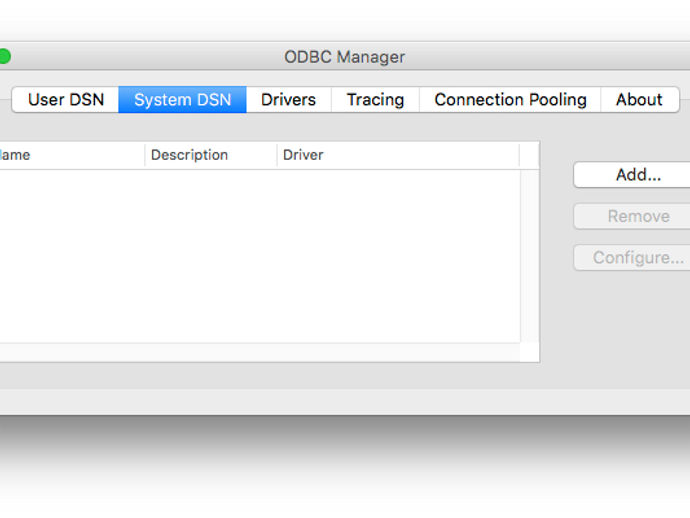The height and width of the screenshot is (518, 690).
Task: Sort by the Description column header
Action: [211, 155]
